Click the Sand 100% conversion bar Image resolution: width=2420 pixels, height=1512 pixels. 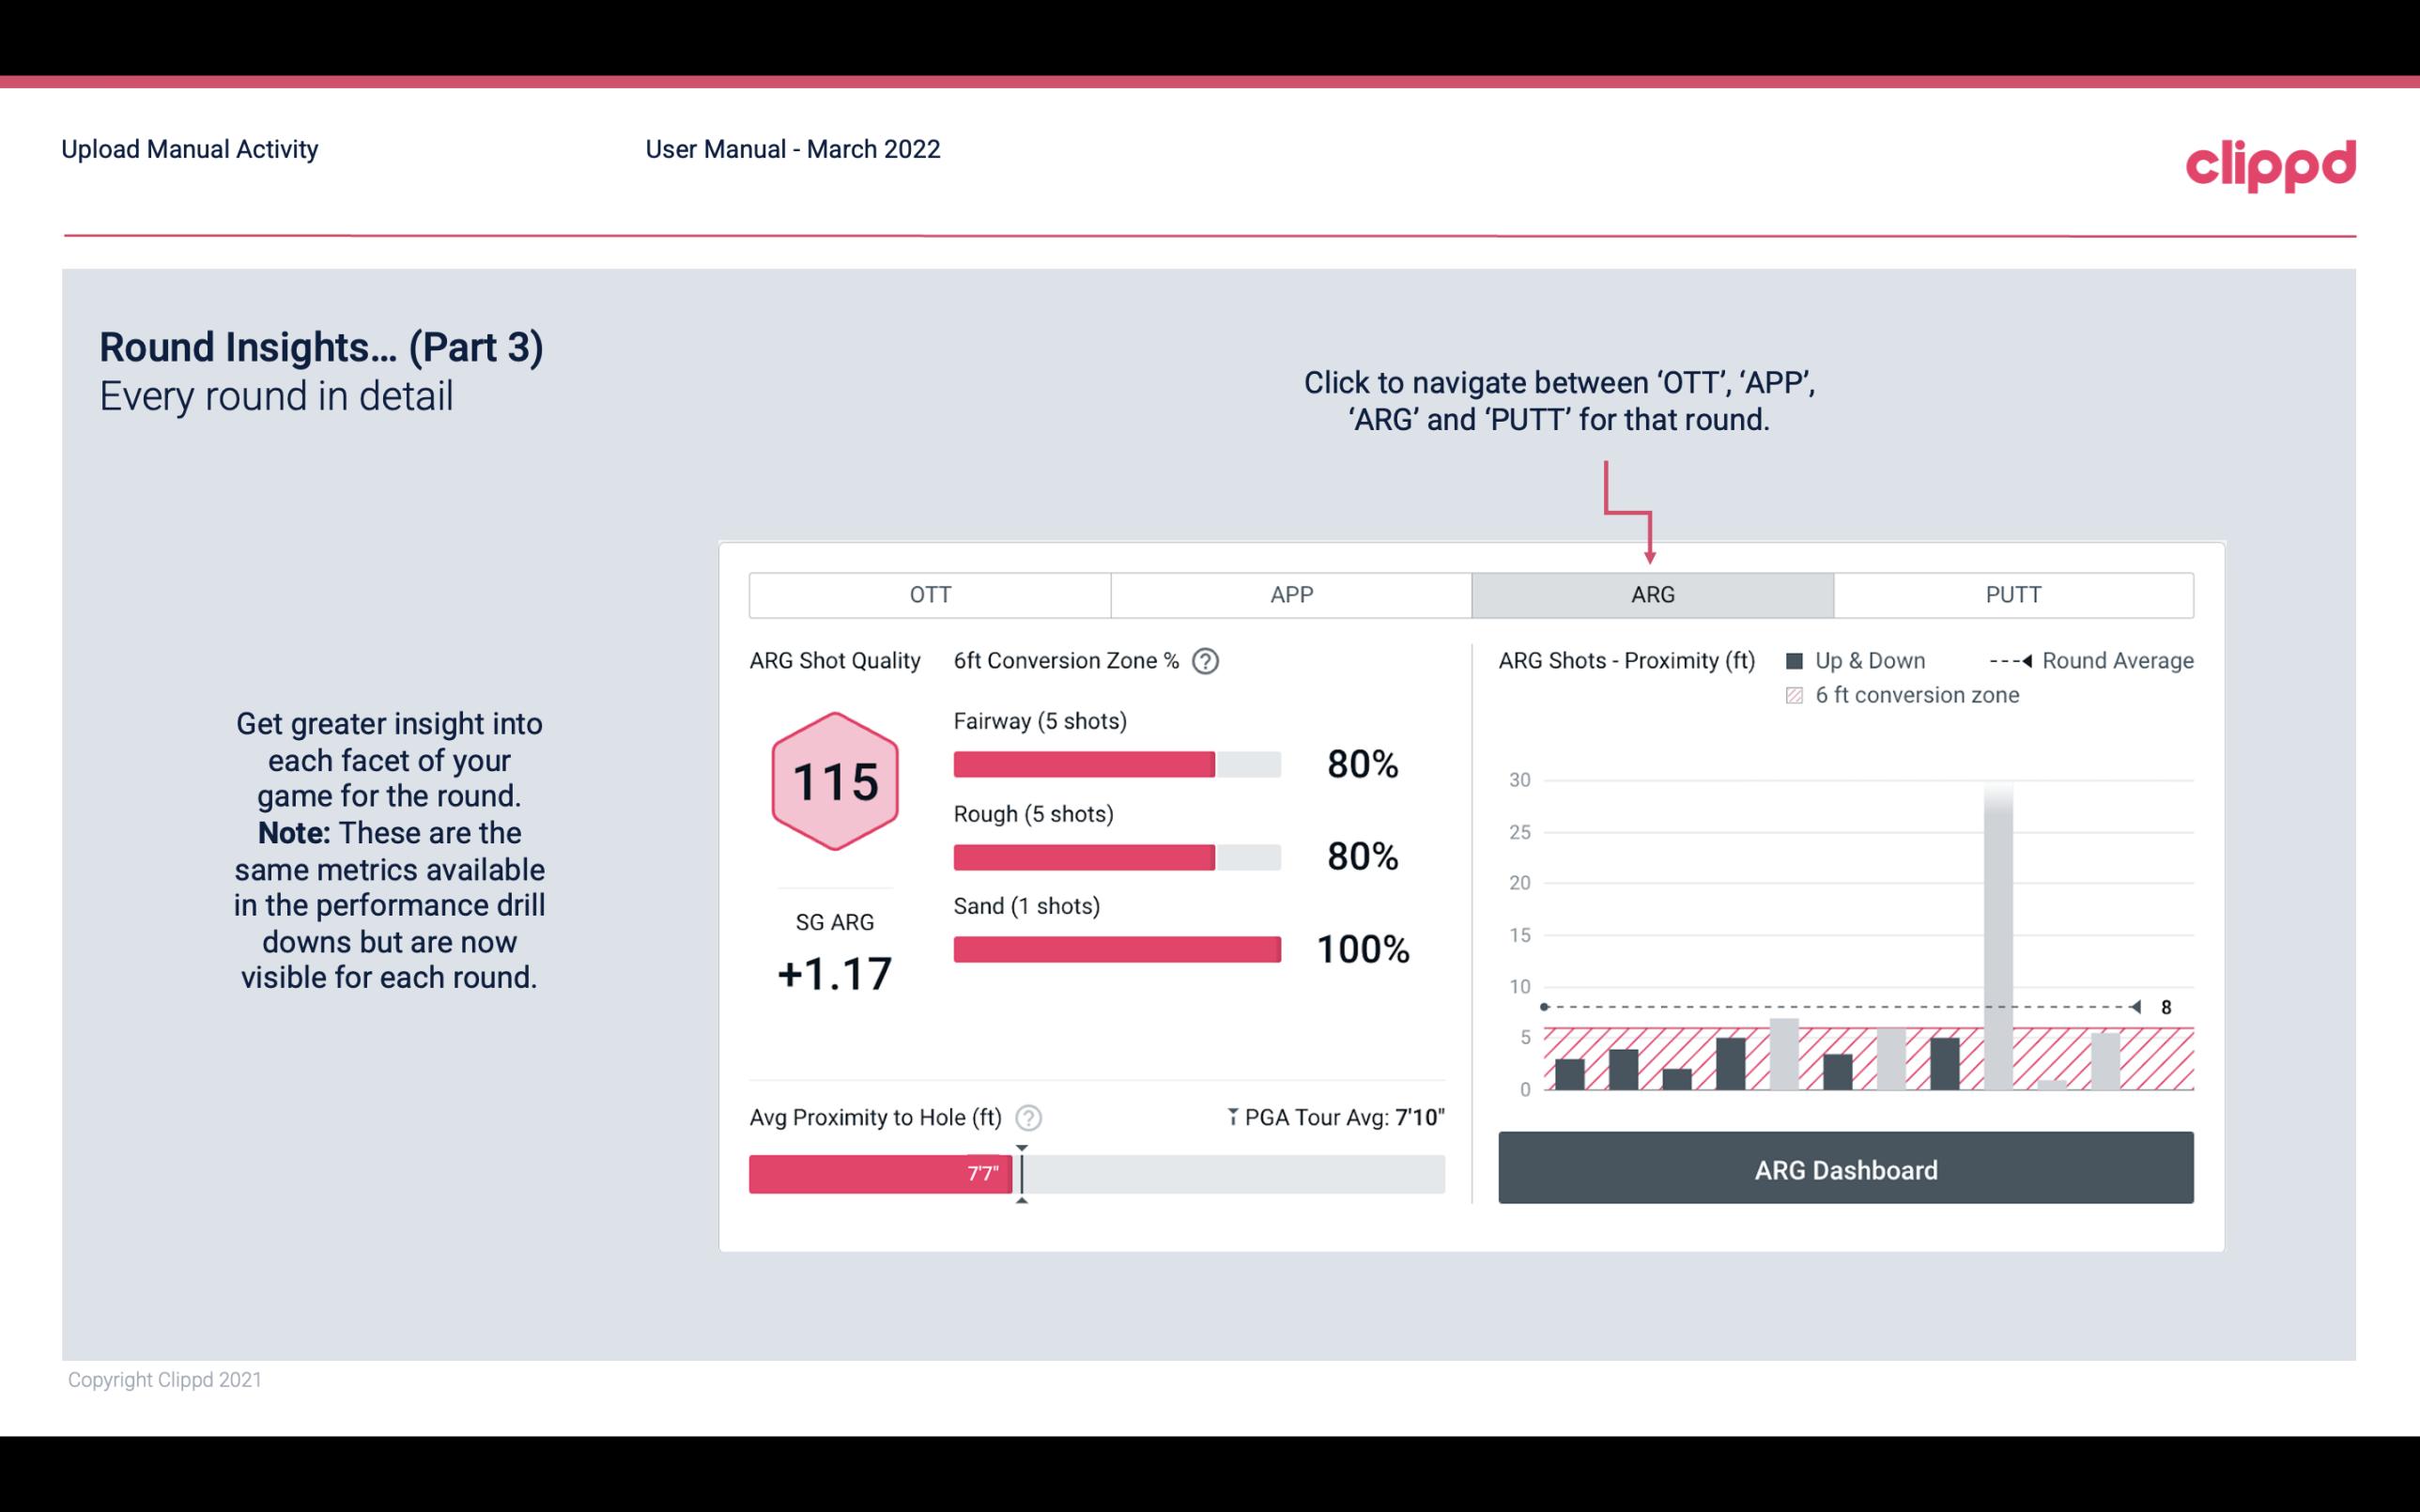coord(1116,948)
